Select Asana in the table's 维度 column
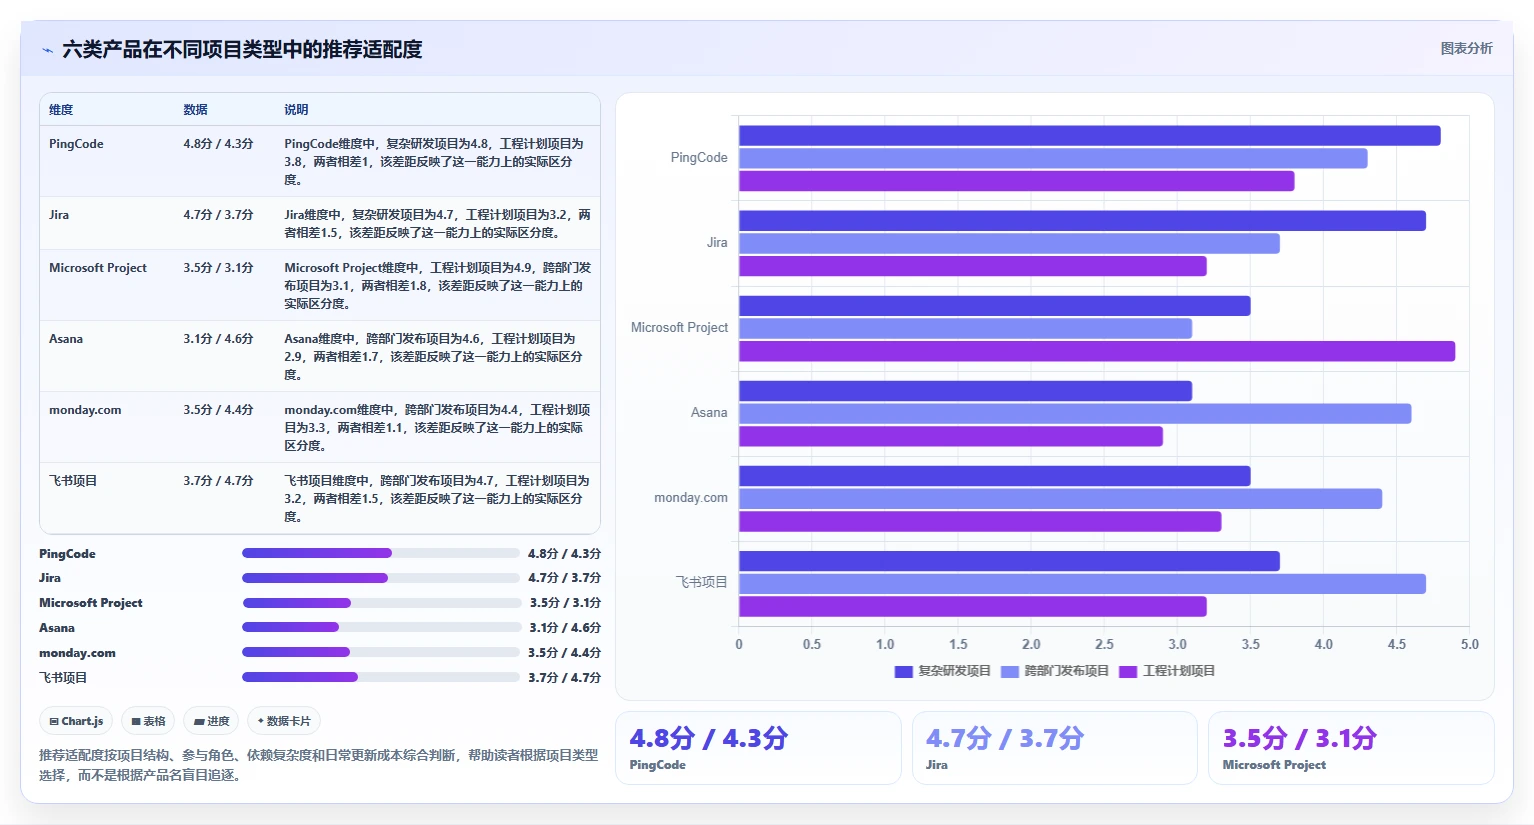This screenshot has width=1534, height=825. (x=66, y=339)
